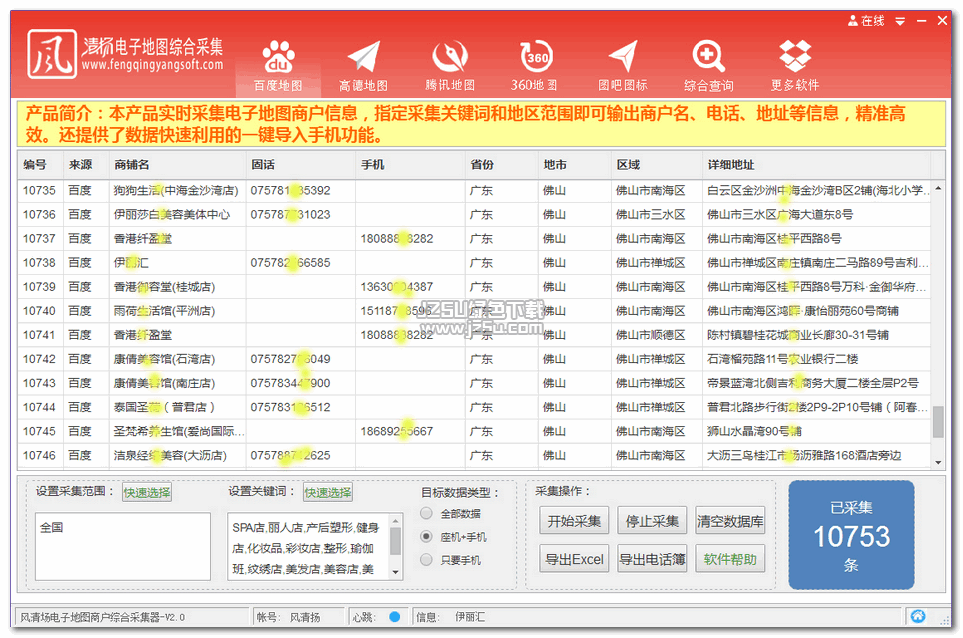The height and width of the screenshot is (638, 963).
Task: Click the 区域 column header
Action: point(657,165)
